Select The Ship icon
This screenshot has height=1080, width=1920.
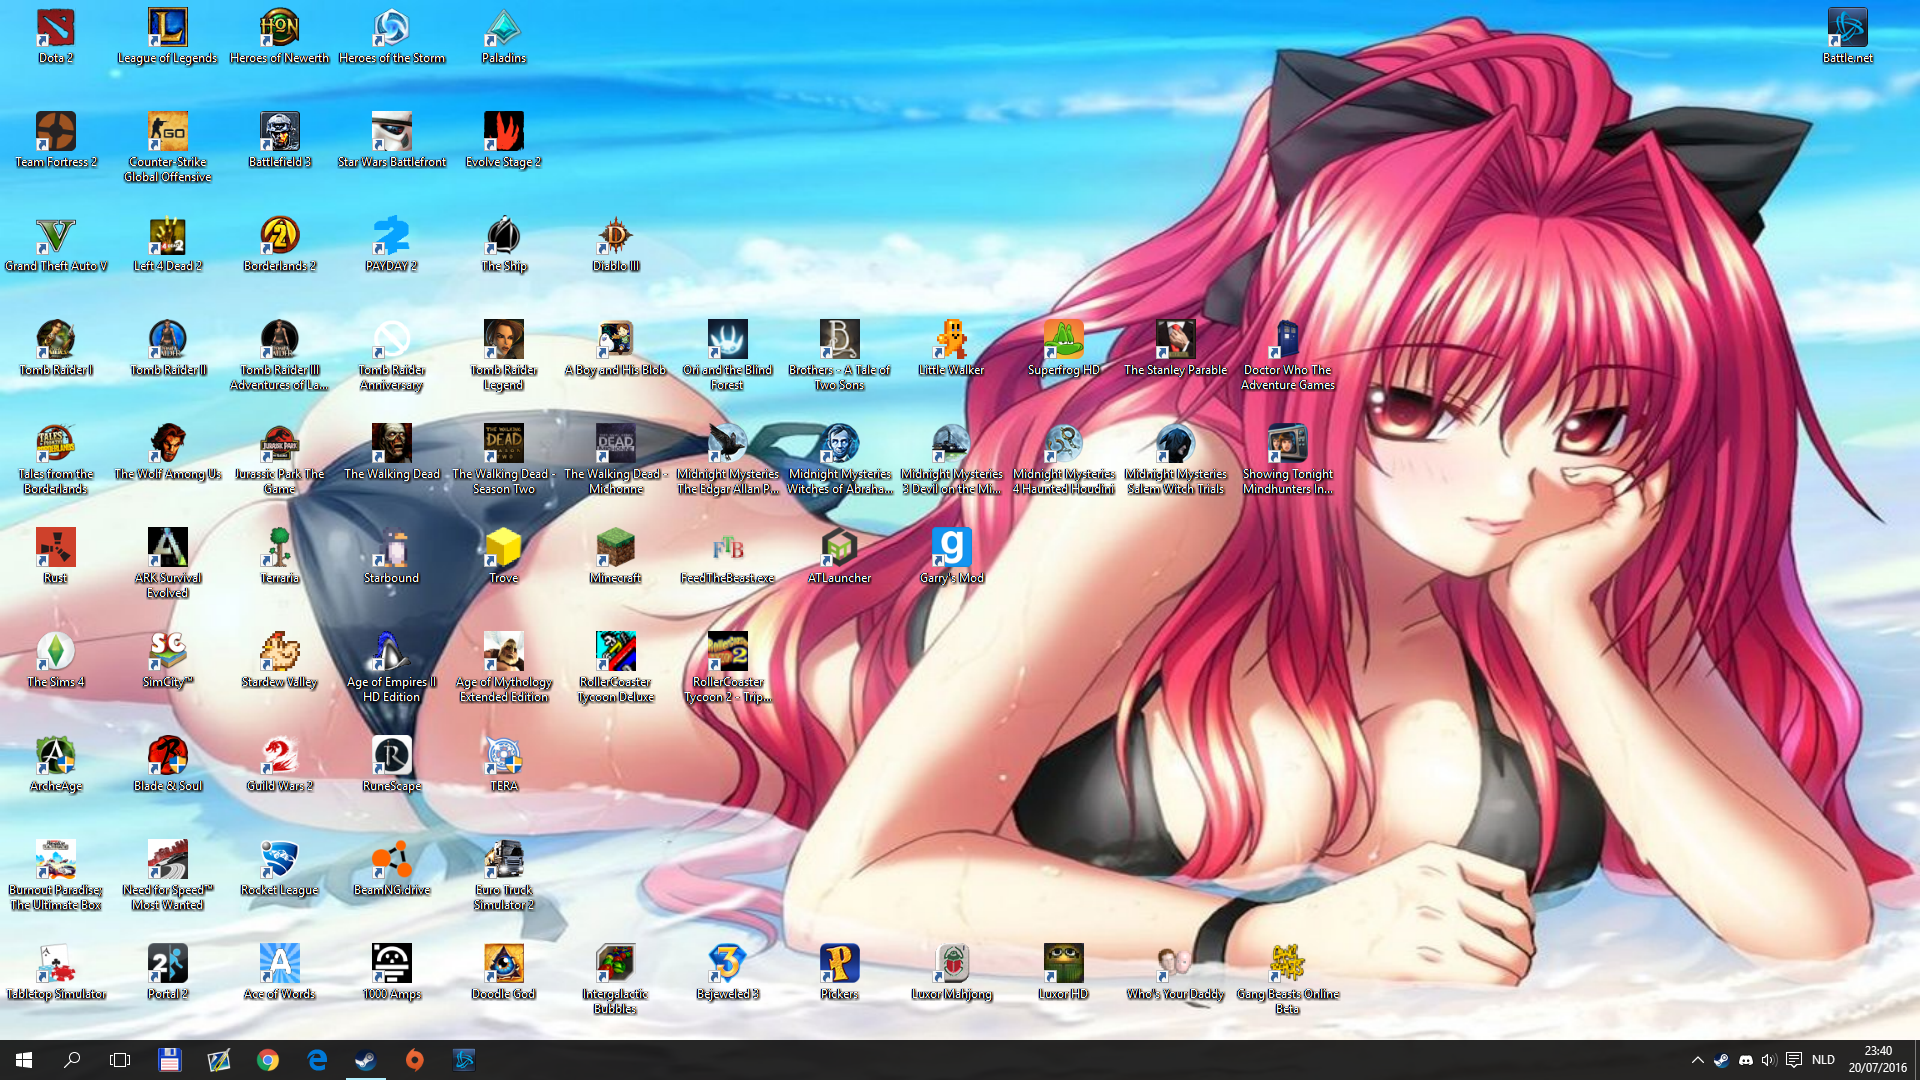click(x=503, y=244)
